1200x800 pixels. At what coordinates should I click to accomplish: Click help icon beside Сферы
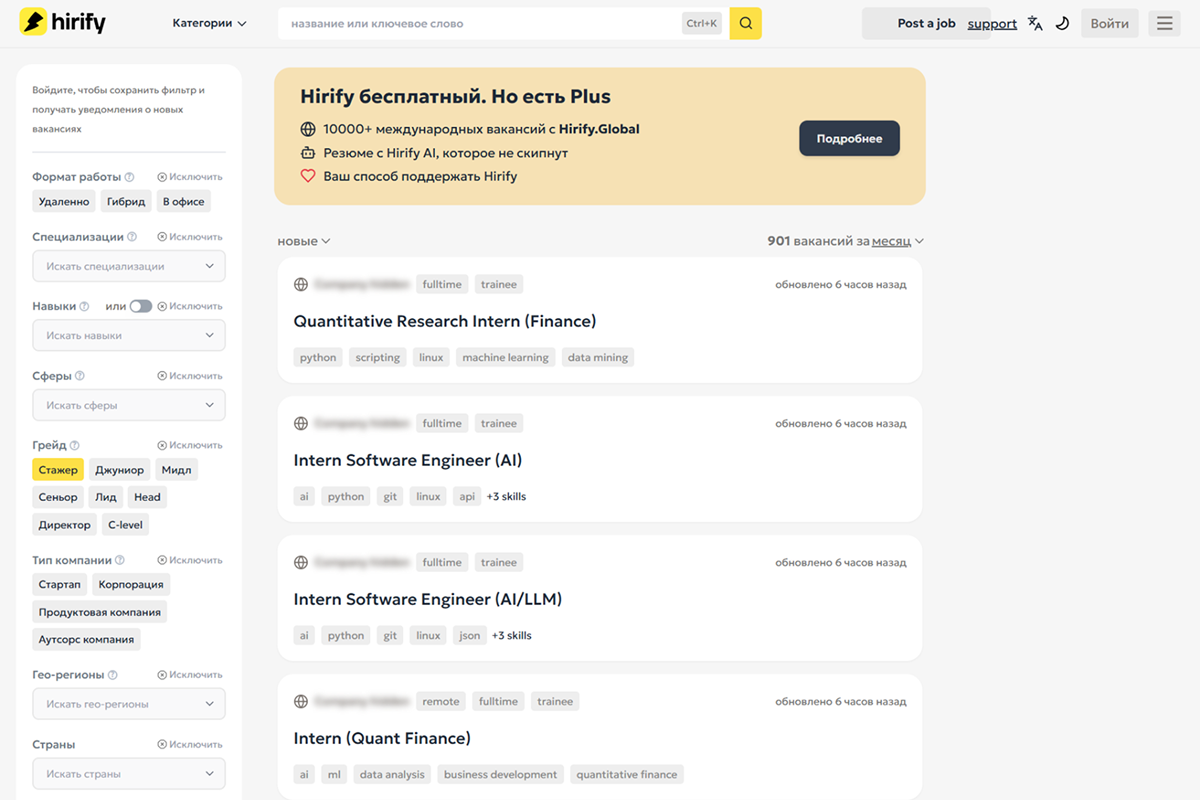[80, 376]
